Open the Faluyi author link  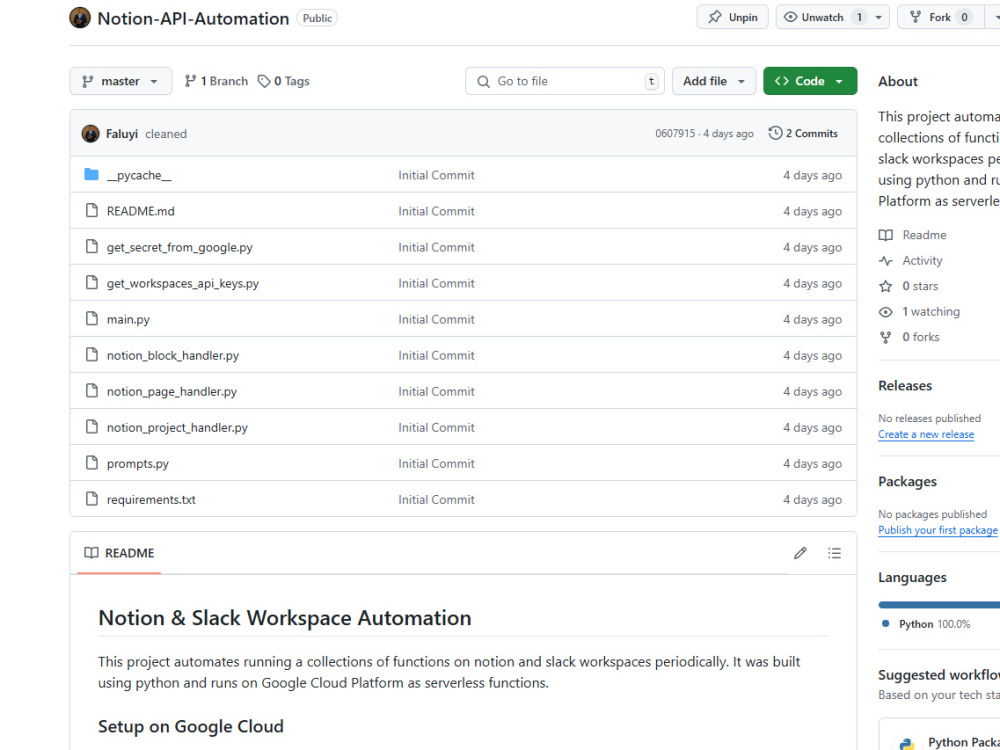pyautogui.click(x=122, y=134)
